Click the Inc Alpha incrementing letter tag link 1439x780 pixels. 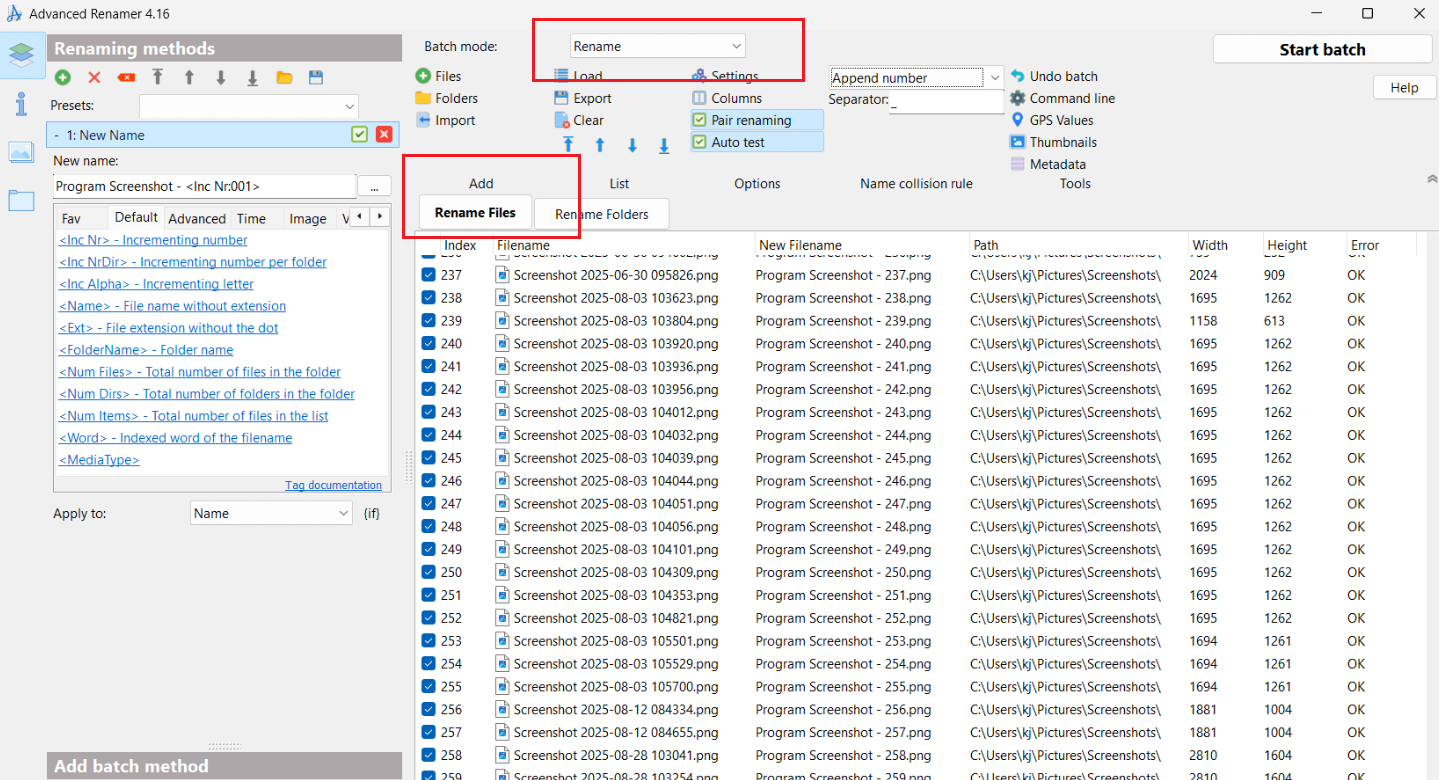pos(156,284)
